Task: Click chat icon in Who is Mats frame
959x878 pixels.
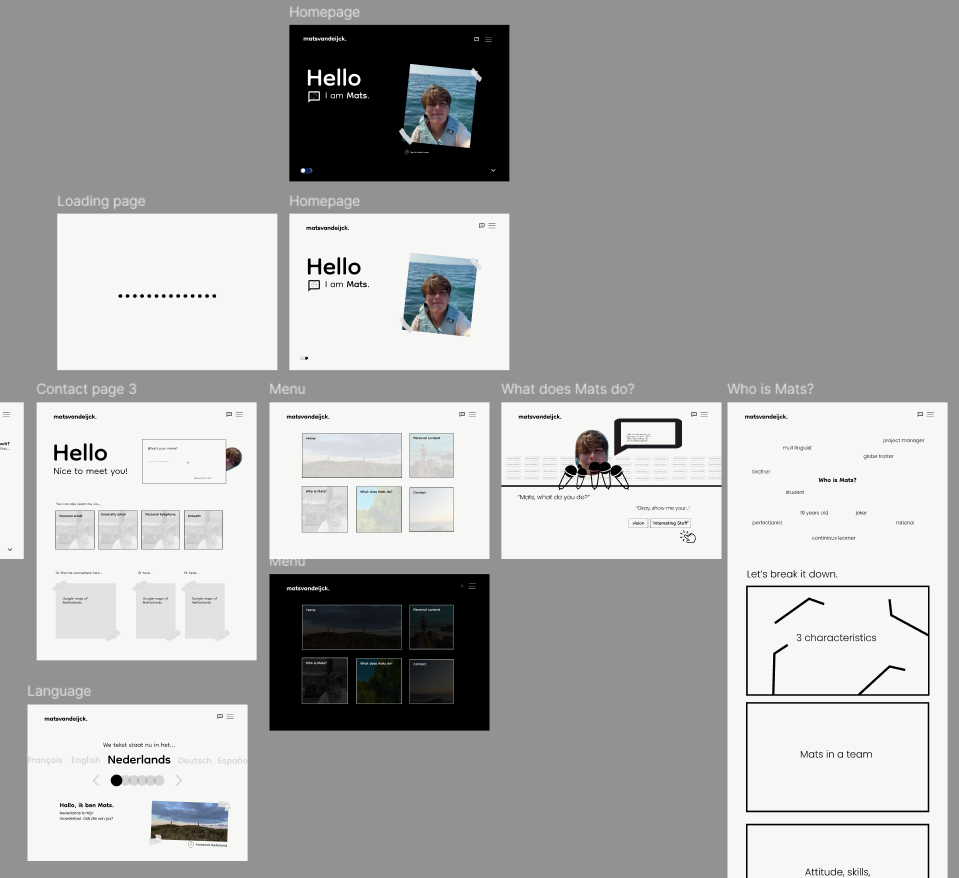Action: pyautogui.click(x=920, y=414)
